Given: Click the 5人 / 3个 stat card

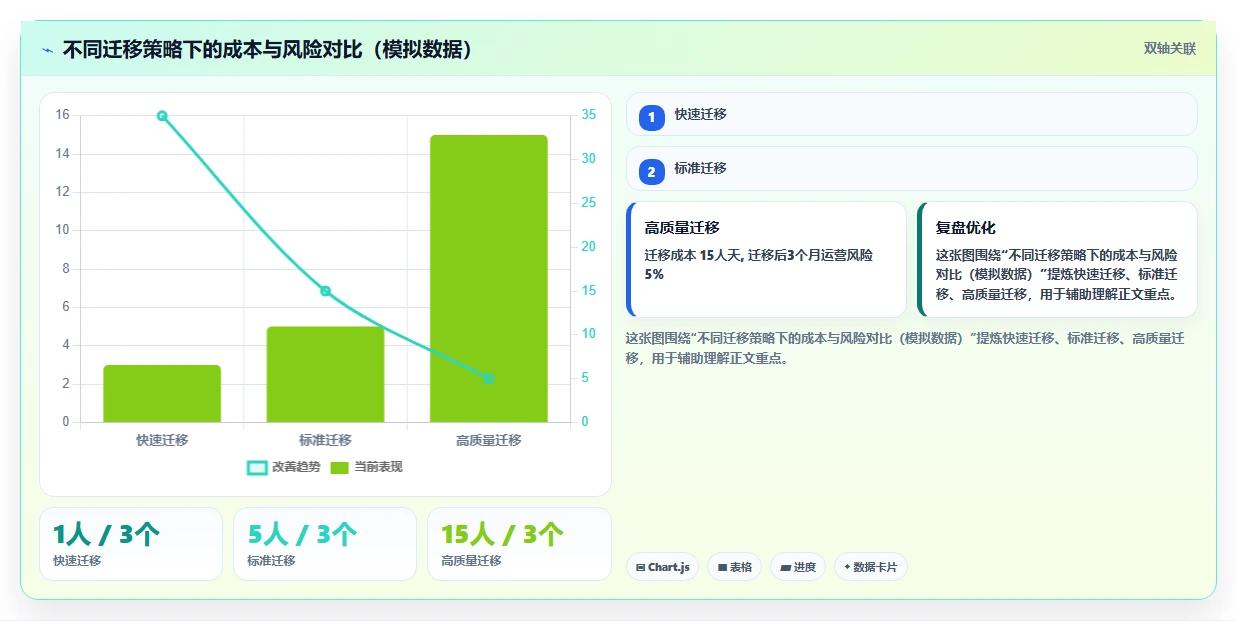Looking at the screenshot, I should (325, 544).
